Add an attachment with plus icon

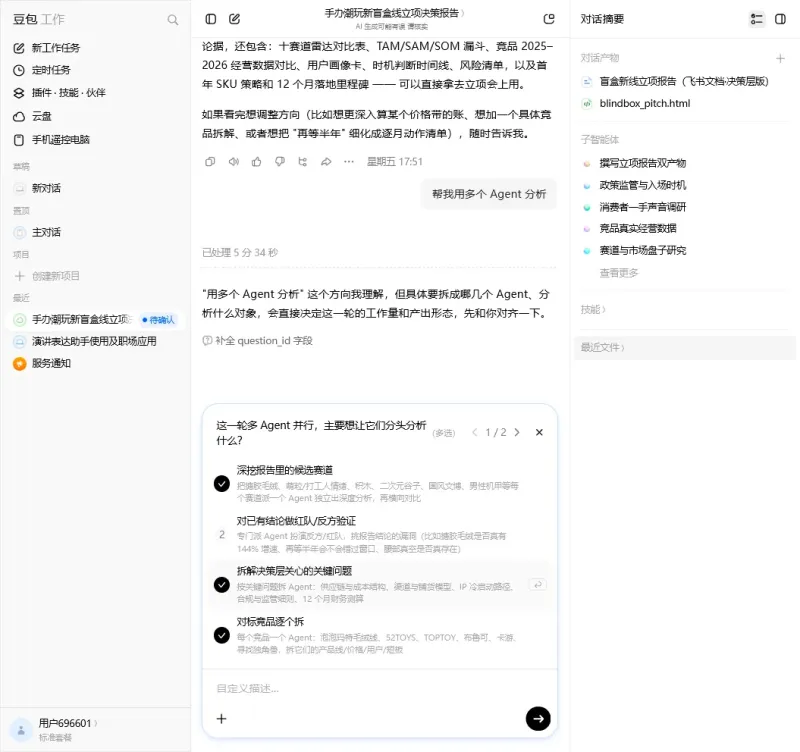[x=221, y=718]
